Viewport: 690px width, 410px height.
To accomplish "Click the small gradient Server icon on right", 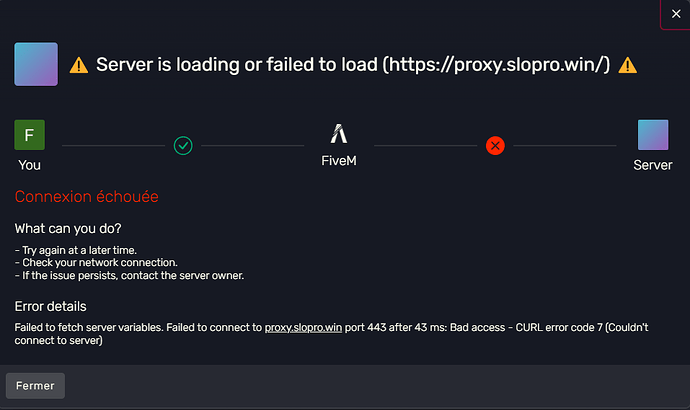I will pos(653,135).
